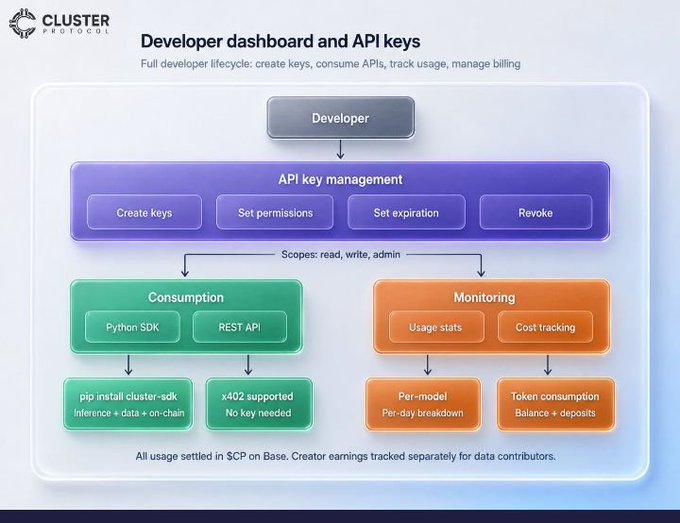This screenshot has width=680, height=523.
Task: Click 'Token consumption' text
Action: 555,396
